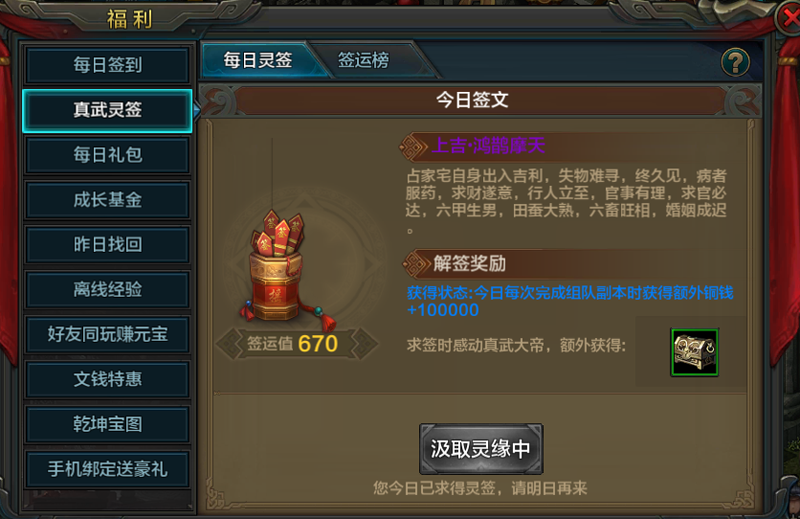Viewport: 800px width, 519px height.
Task: Click the question mark help icon
Action: 735,62
